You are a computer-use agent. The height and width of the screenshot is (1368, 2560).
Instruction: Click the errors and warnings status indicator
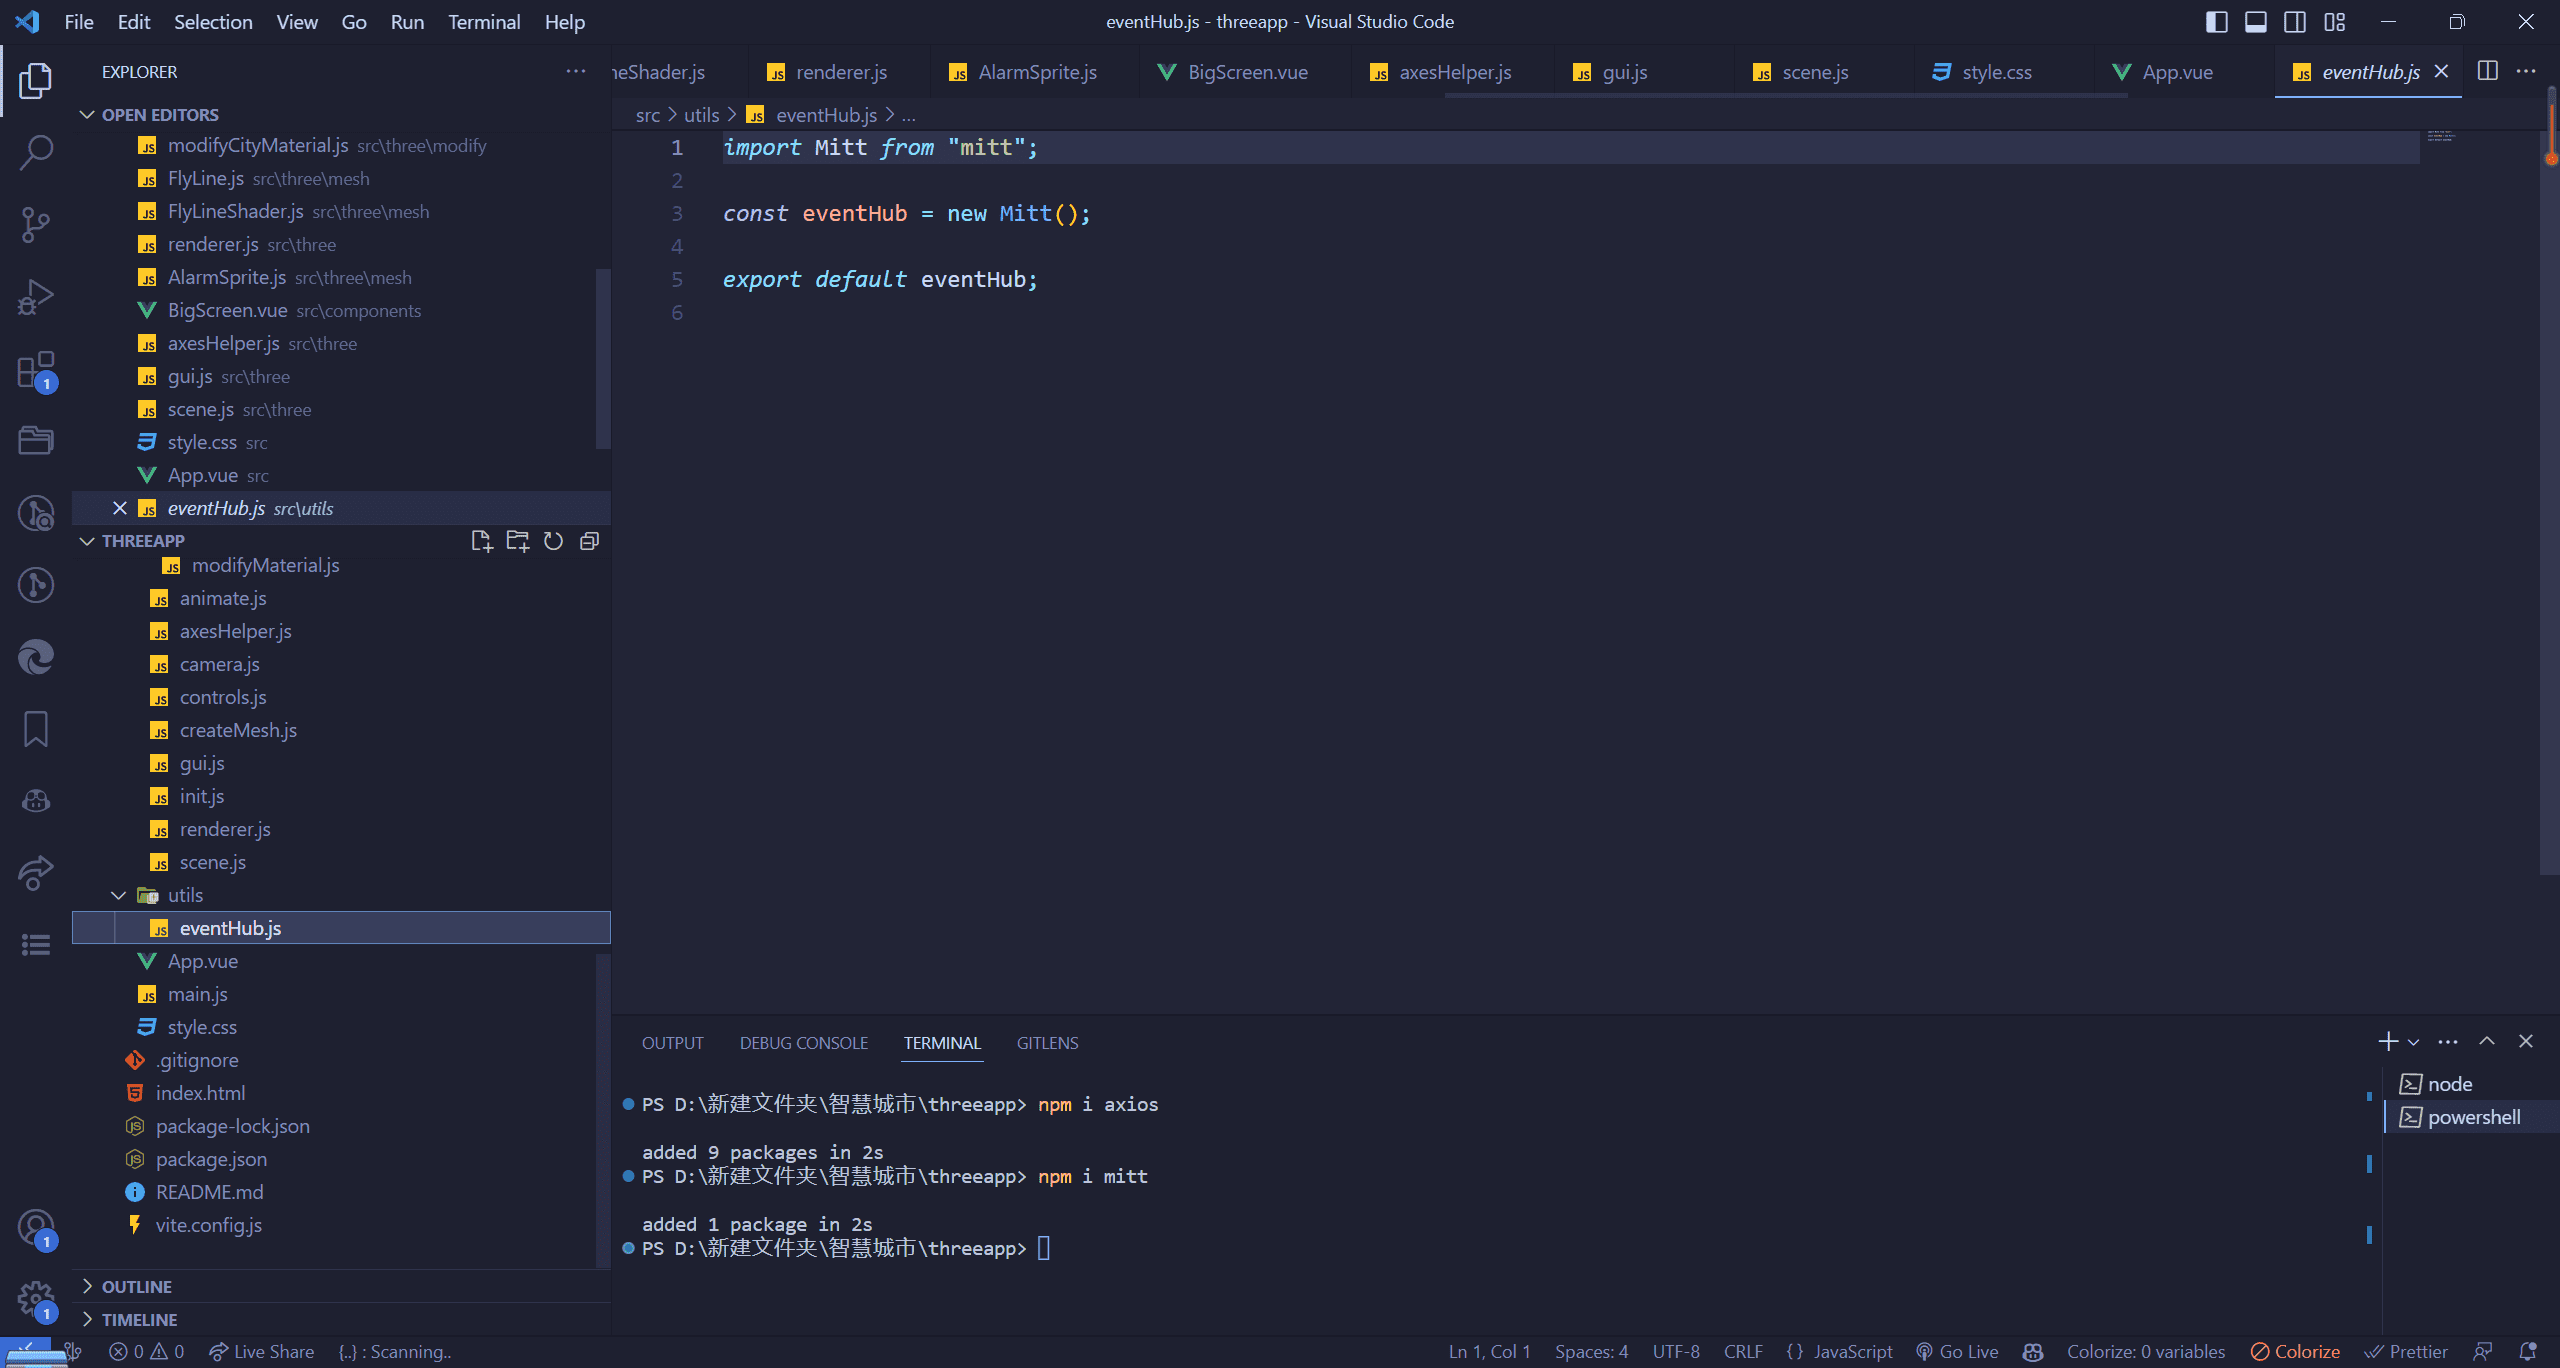pyautogui.click(x=146, y=1352)
